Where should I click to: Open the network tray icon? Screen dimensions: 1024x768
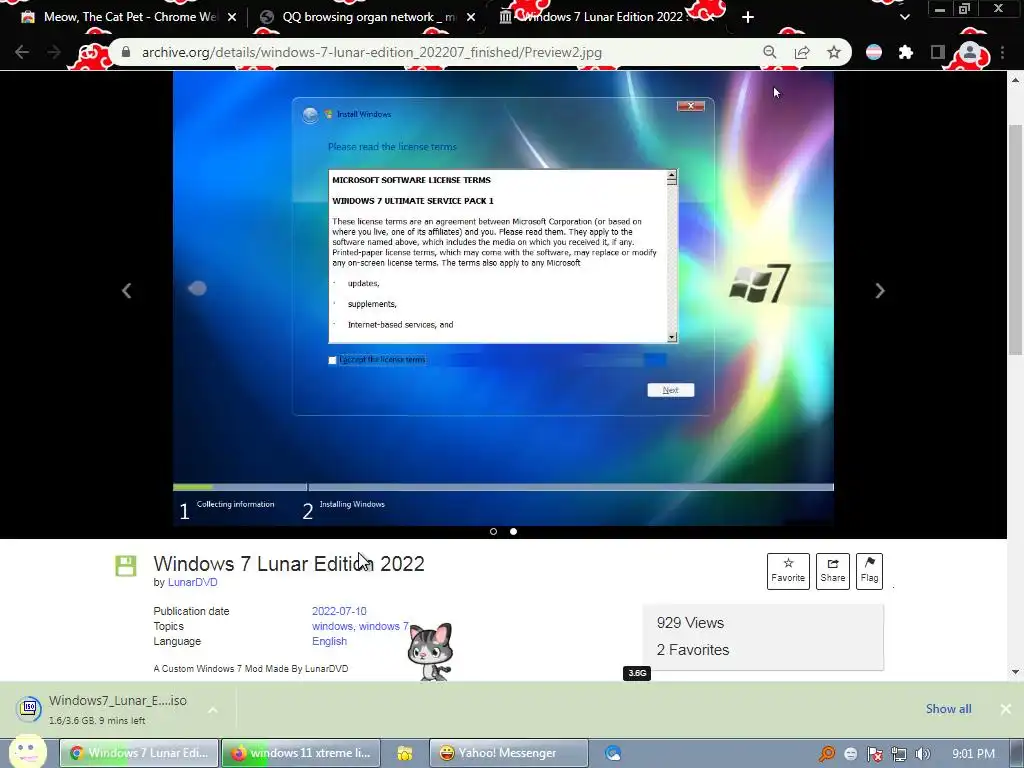click(x=899, y=754)
